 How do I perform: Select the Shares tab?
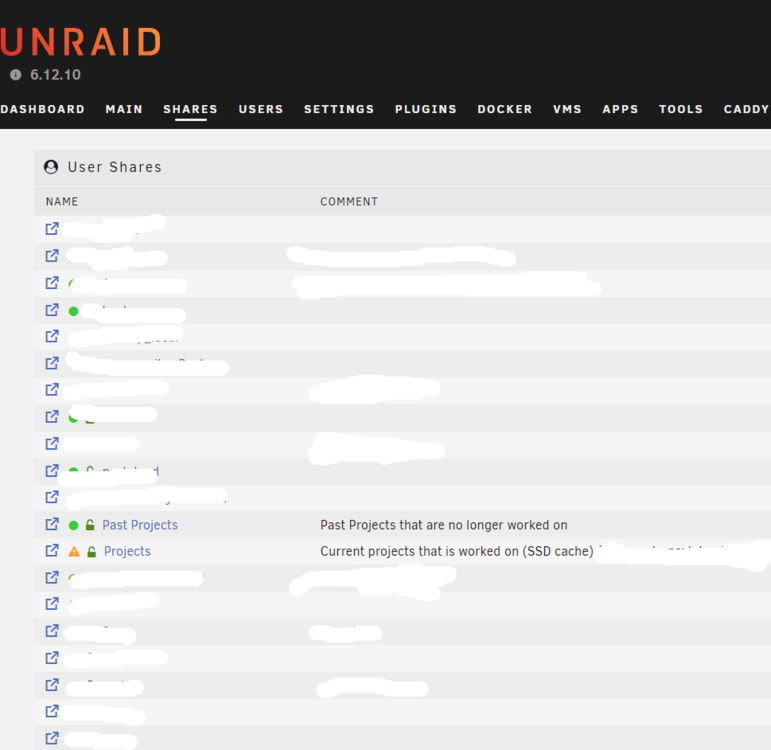tap(190, 109)
